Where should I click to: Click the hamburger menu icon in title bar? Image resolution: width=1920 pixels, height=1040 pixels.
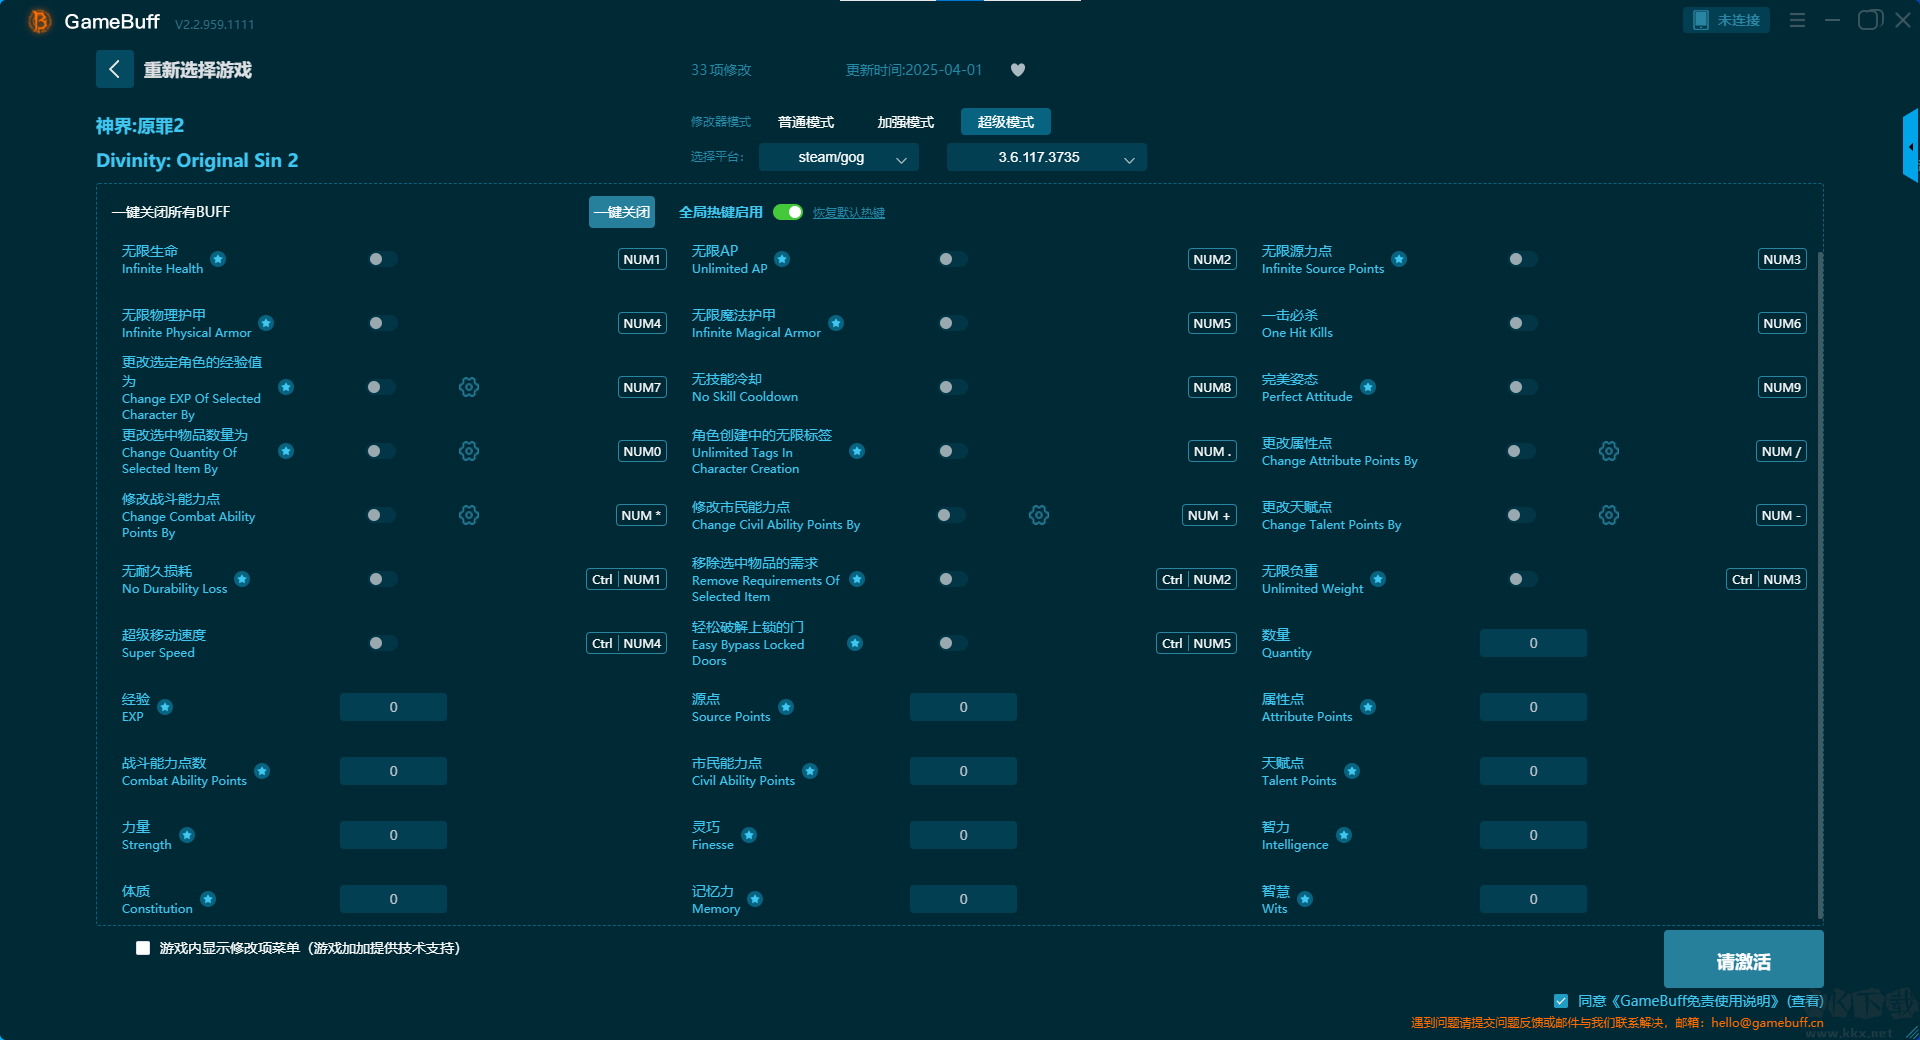(1797, 20)
